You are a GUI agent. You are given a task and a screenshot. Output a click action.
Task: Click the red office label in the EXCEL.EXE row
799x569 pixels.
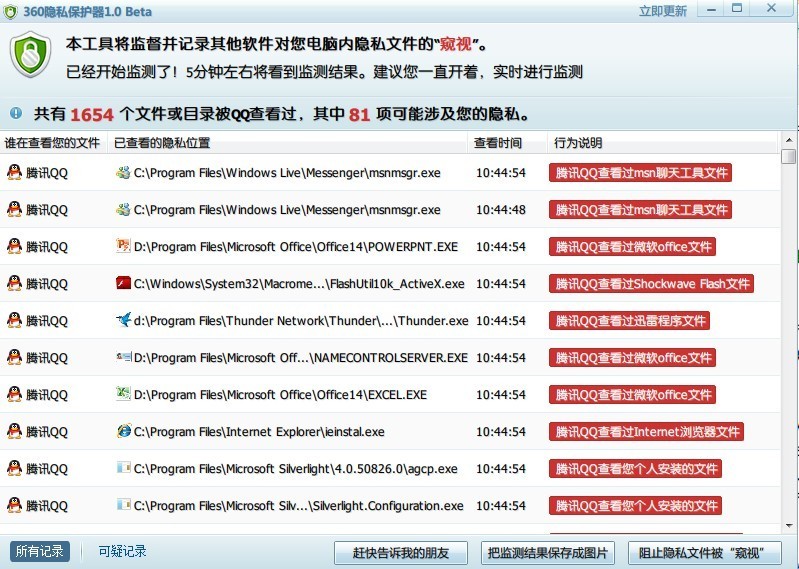[x=632, y=394]
